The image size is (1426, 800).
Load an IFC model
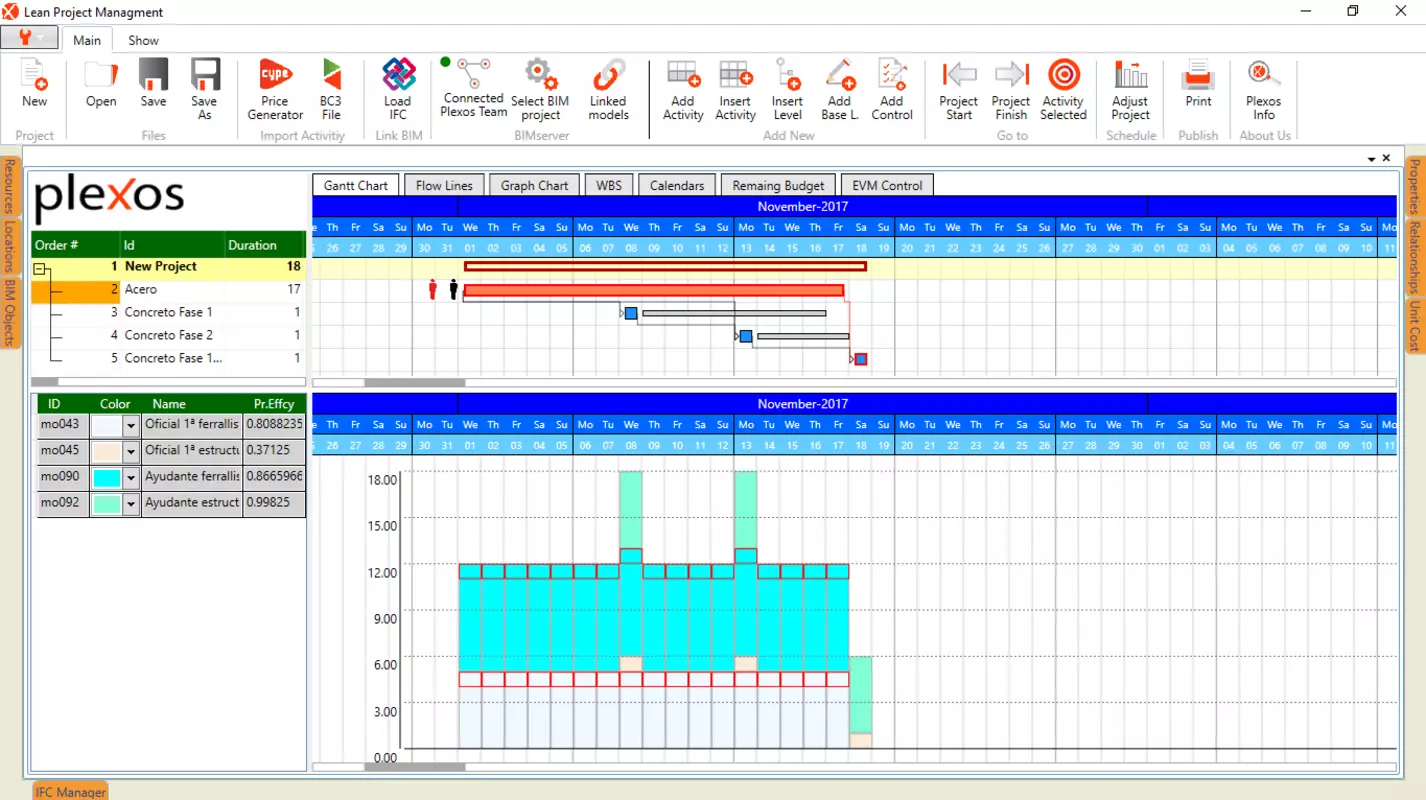coord(398,90)
